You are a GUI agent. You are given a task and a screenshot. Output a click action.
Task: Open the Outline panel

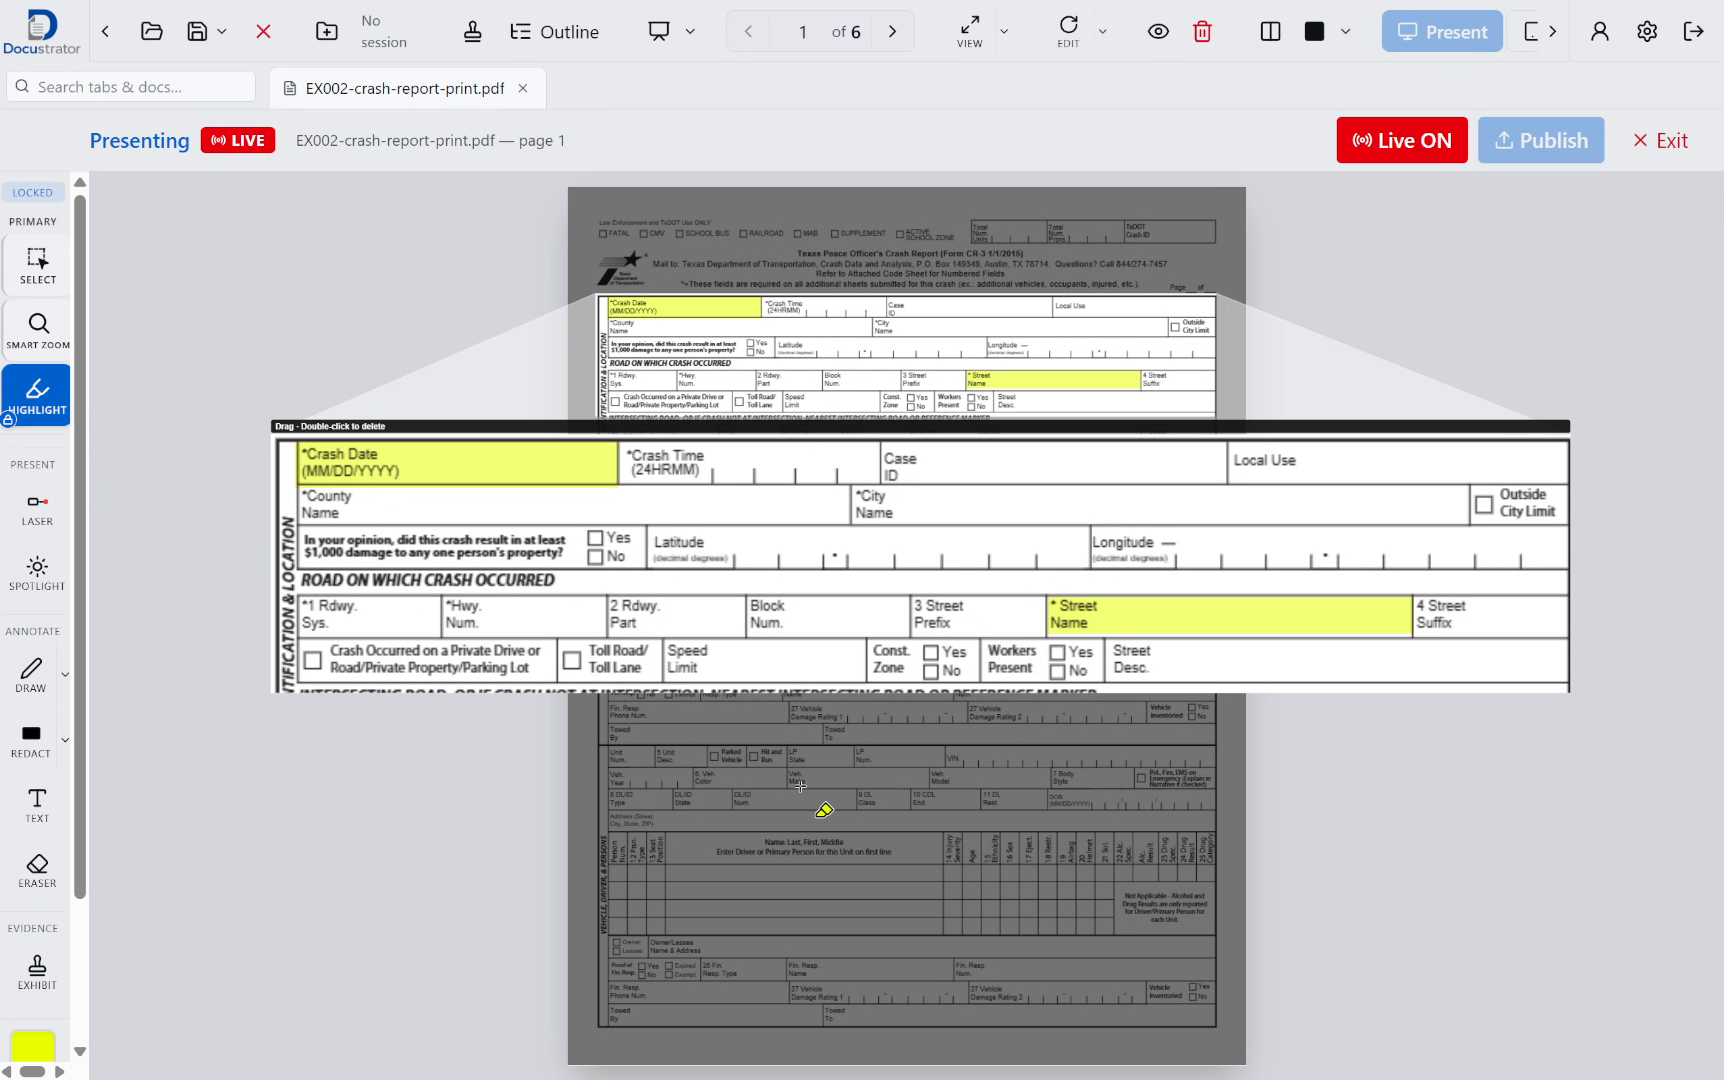pos(555,32)
